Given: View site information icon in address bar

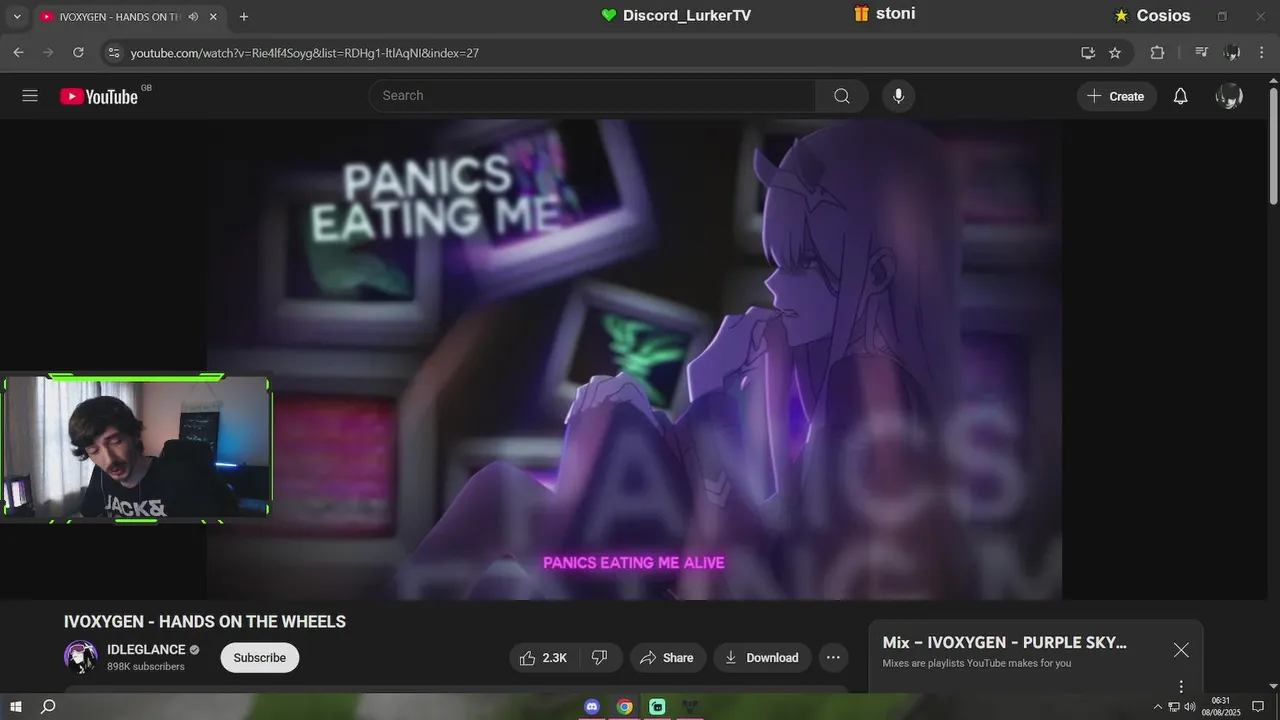Looking at the screenshot, I should tap(113, 52).
